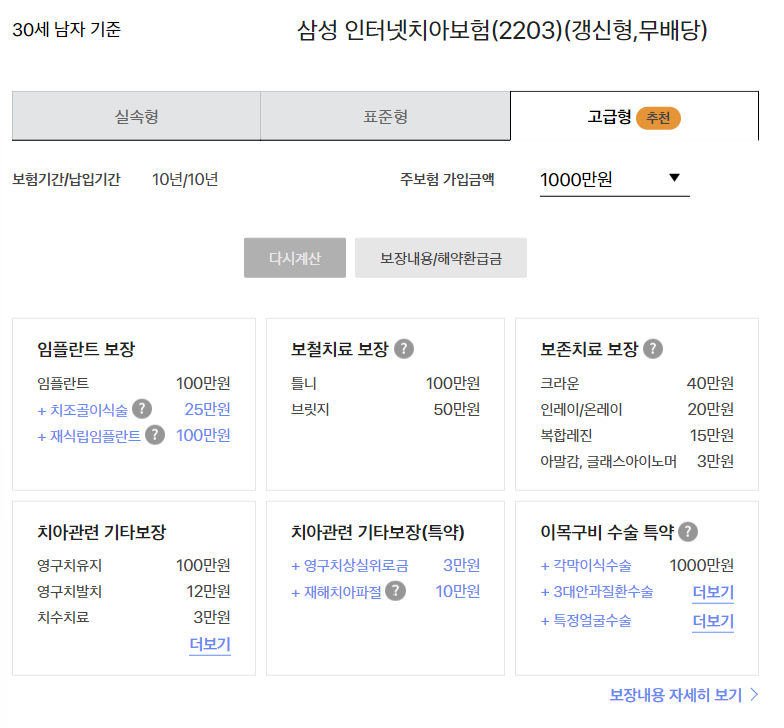
Task: Click the 영구치유지 row label
Action: (x=70, y=566)
